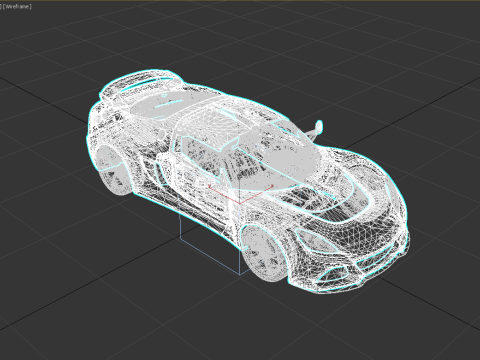
Task: Select the wireframe car model in the viewport
Action: pos(247,182)
